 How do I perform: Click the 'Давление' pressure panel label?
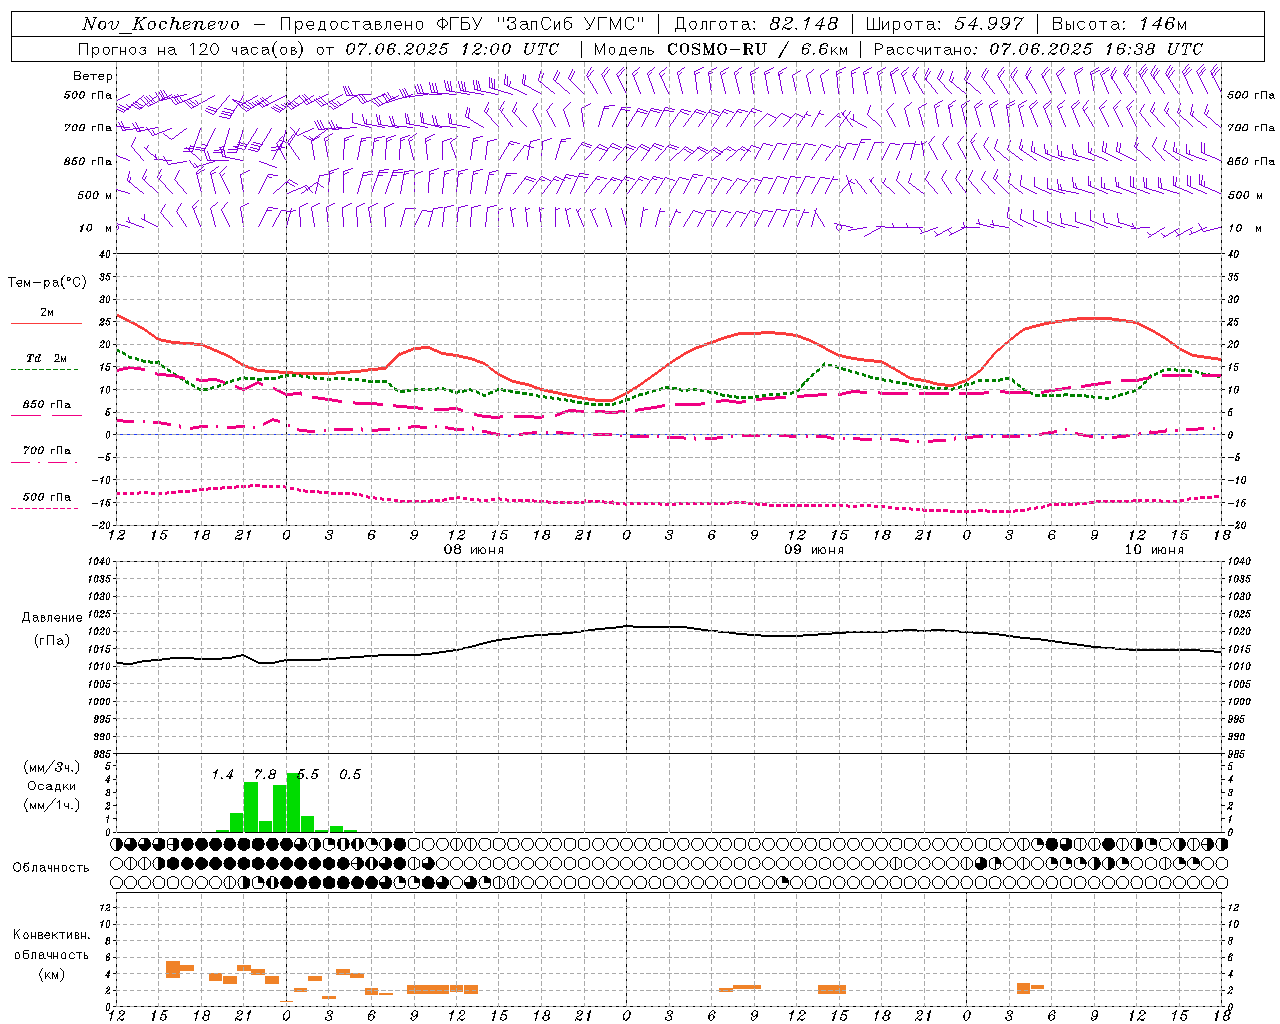(x=52, y=617)
